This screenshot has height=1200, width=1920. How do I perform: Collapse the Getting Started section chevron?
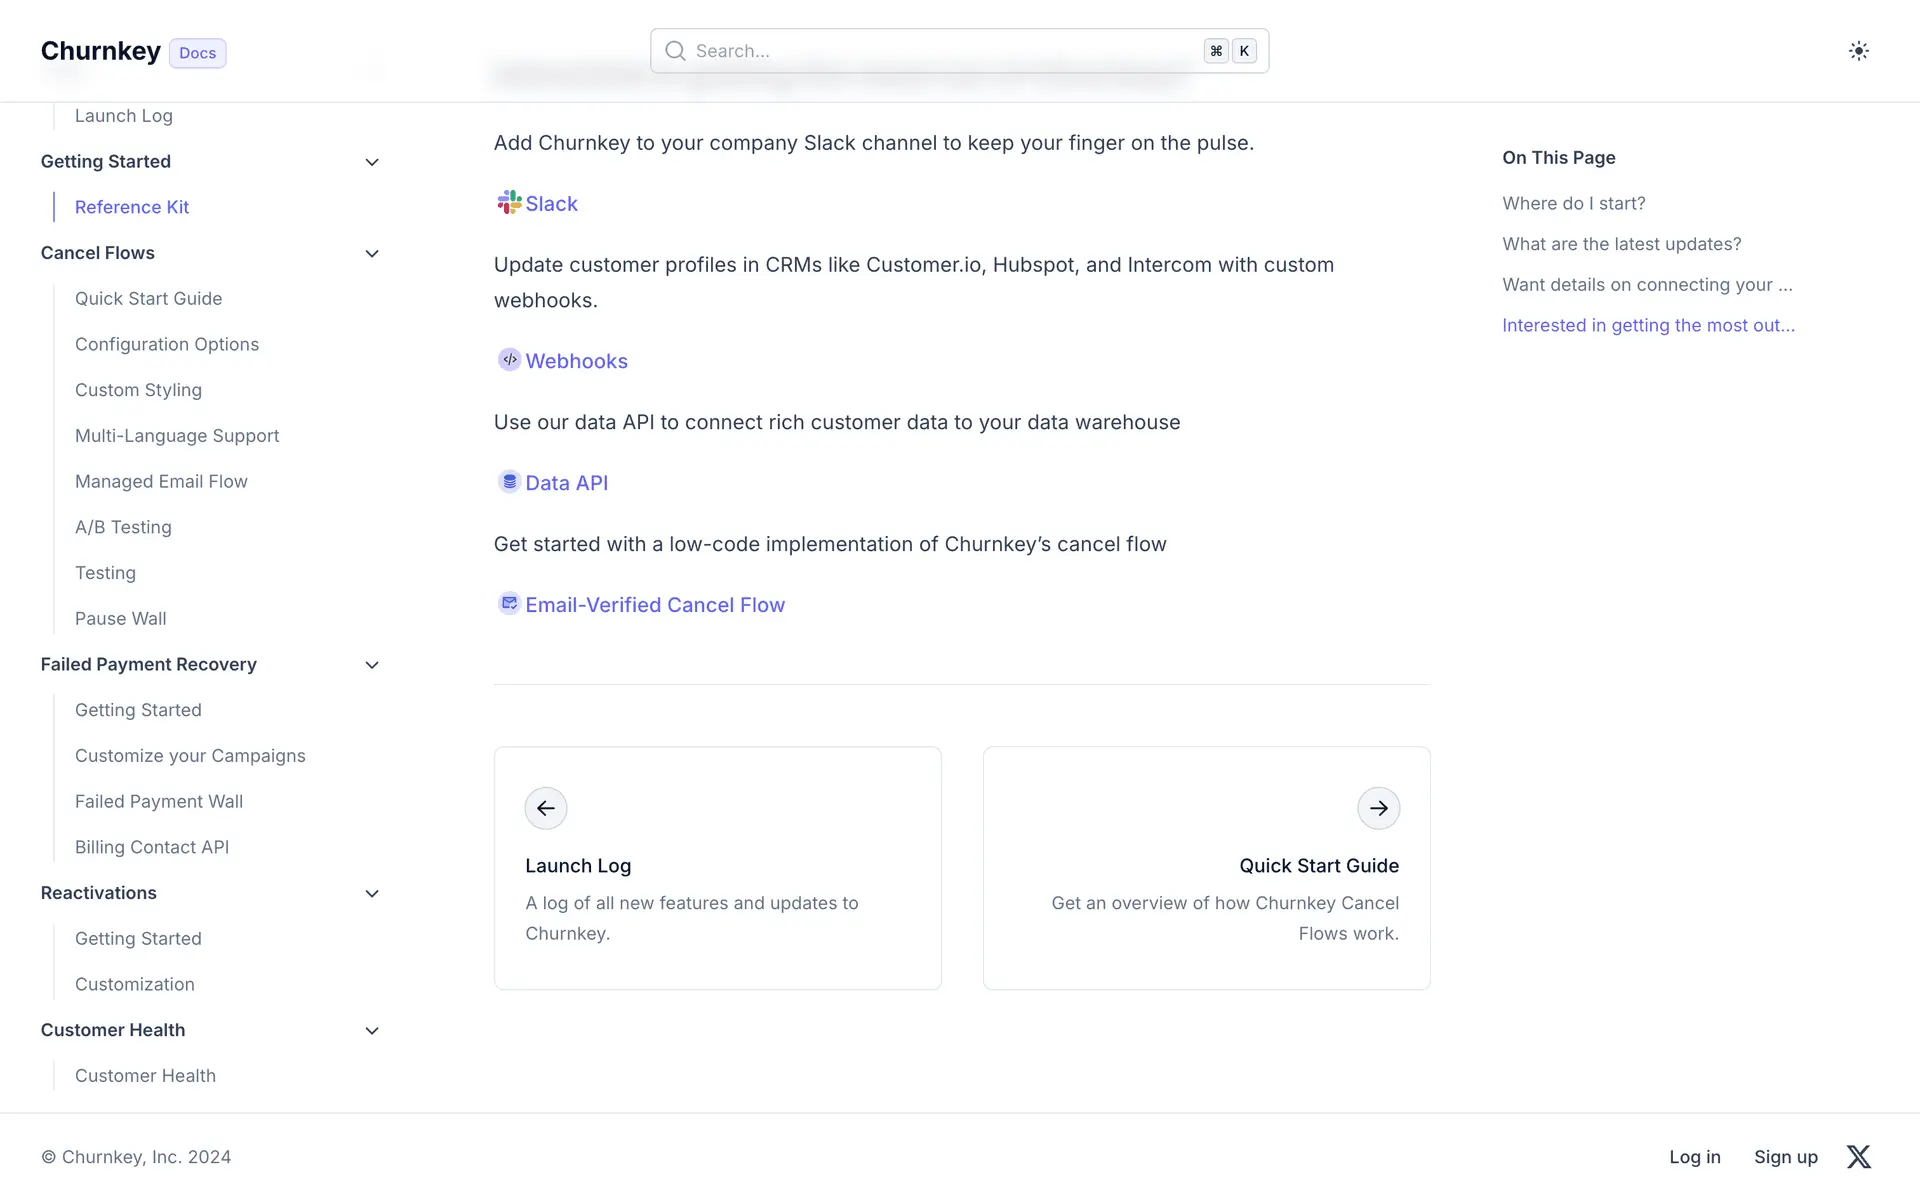(372, 162)
